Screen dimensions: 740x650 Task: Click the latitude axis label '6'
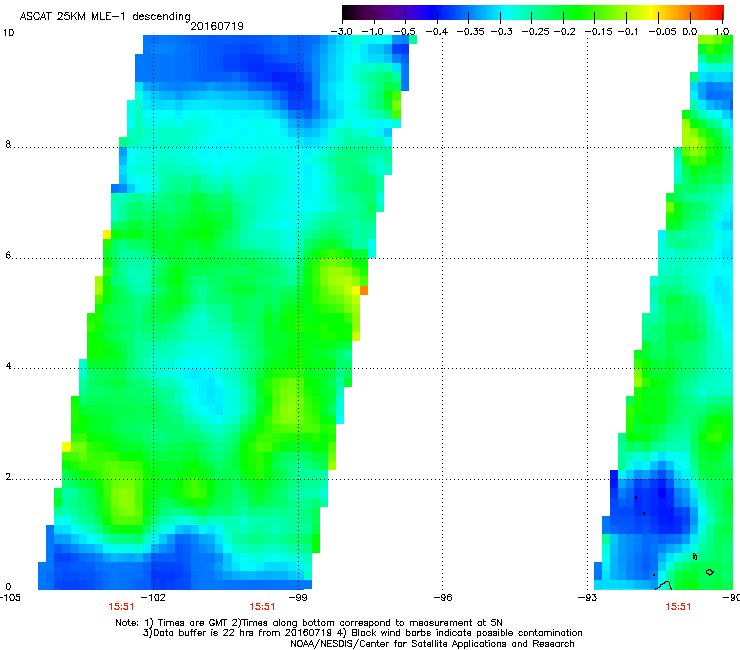(8, 255)
